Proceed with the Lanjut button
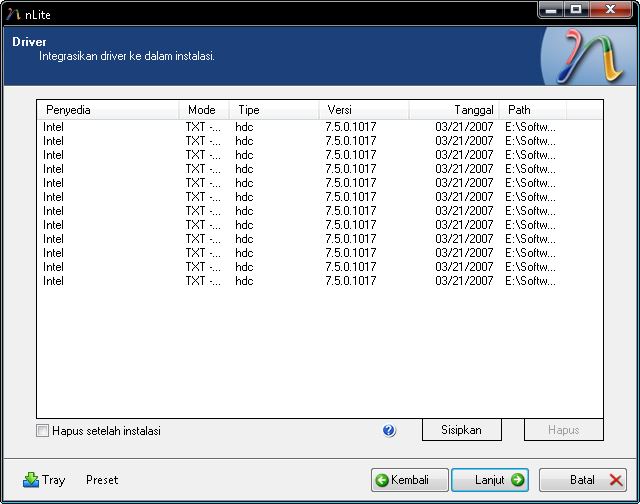This screenshot has width=640, height=504. 490,480
